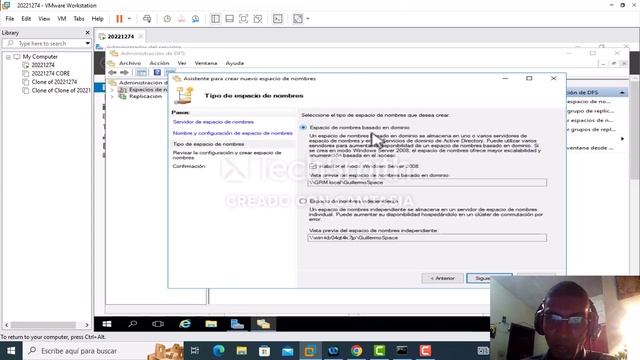Open the VMware File menu
This screenshot has width=640, height=360.
click(x=10, y=19)
